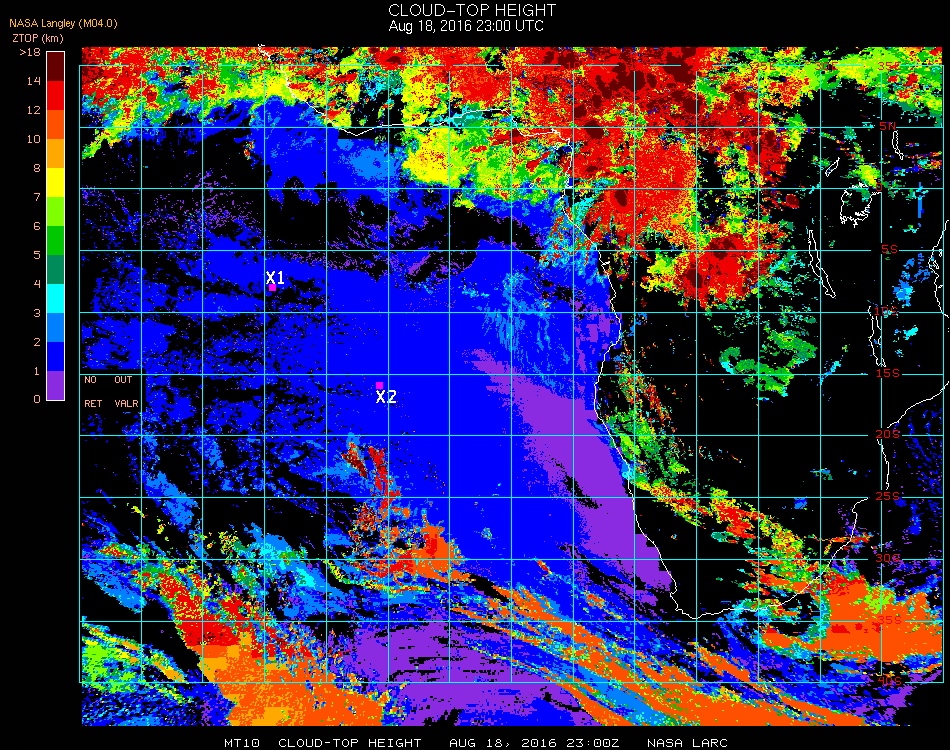Select the deep blue 1–2 km legend swatch
Image resolution: width=950 pixels, height=750 pixels.
click(56, 357)
